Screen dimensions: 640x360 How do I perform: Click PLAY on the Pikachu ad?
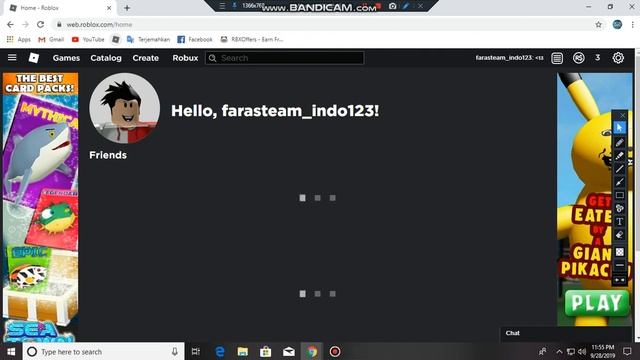pos(596,303)
